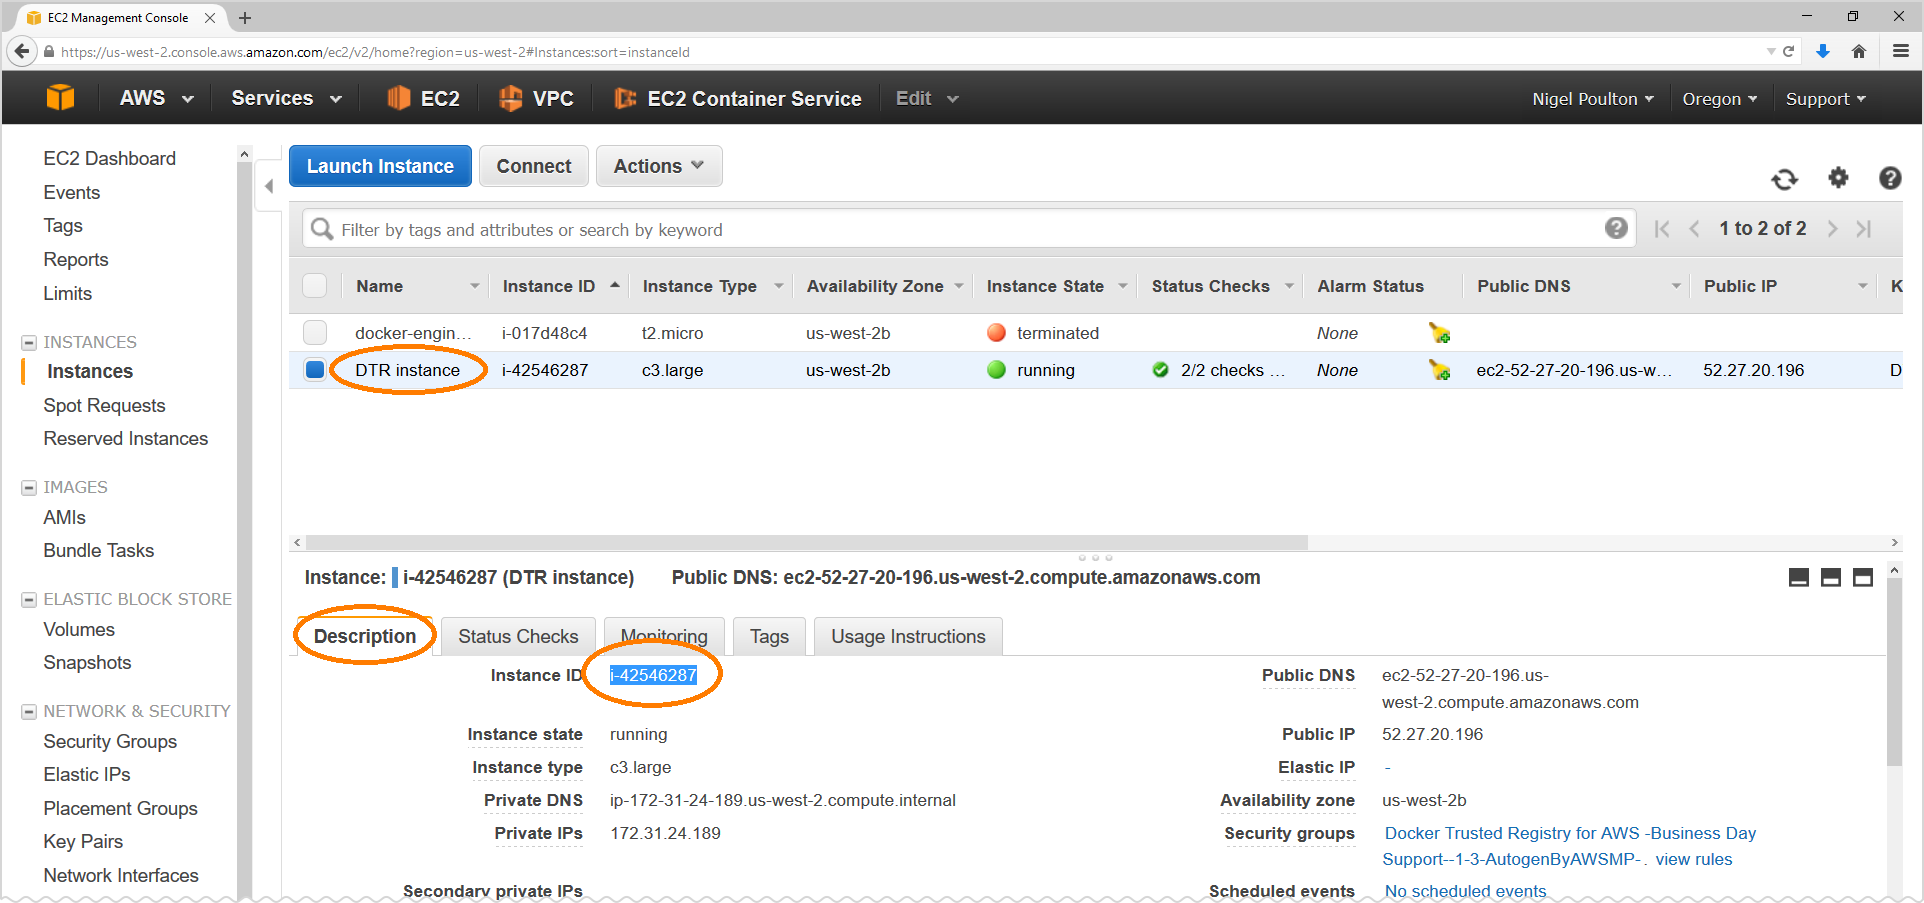The width and height of the screenshot is (1924, 903).
Task: Uncheck the DTR instance checkbox
Action: pos(315,370)
